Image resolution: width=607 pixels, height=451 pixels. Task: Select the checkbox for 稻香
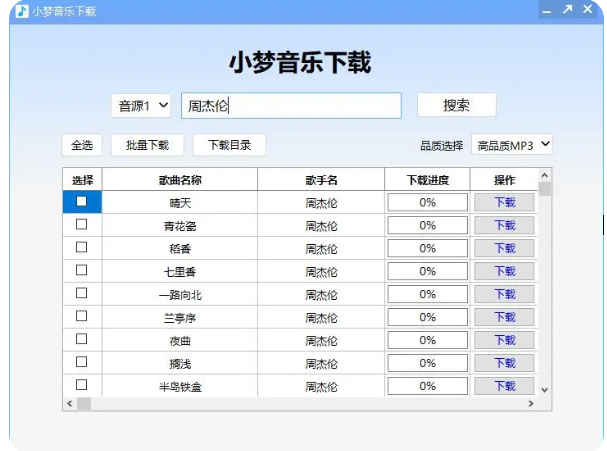pyautogui.click(x=82, y=247)
